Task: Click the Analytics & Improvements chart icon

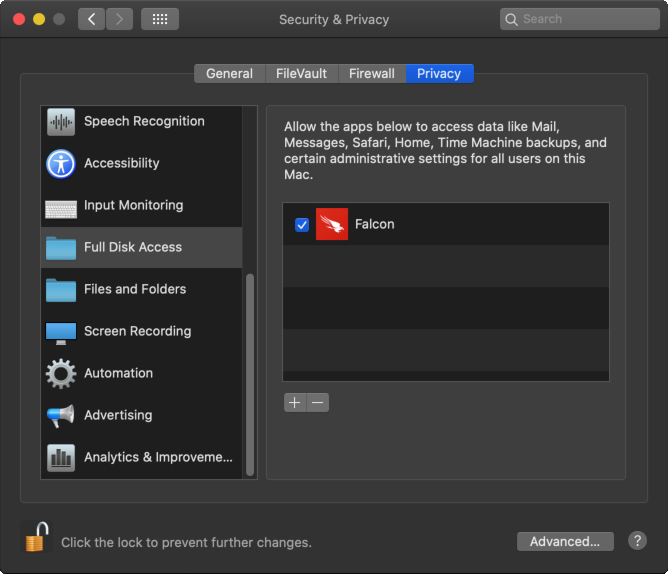Action: (61, 458)
